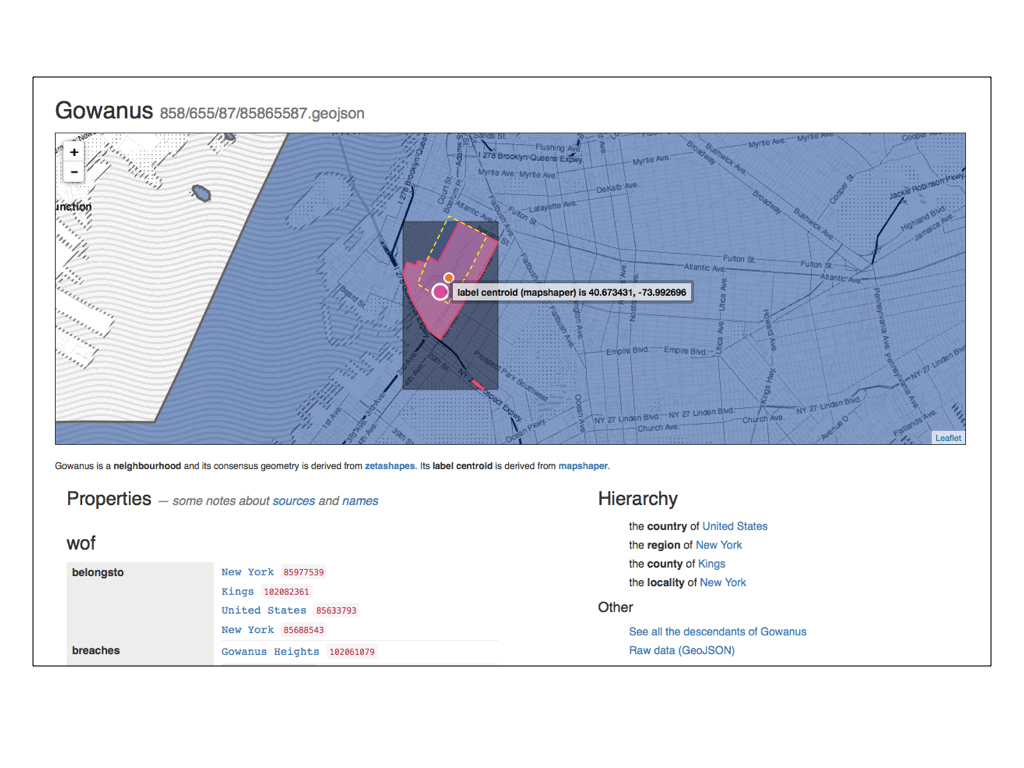Image resolution: width=1024 pixels, height=768 pixels.
Task: Click ID code 102082361
Action: tap(287, 592)
